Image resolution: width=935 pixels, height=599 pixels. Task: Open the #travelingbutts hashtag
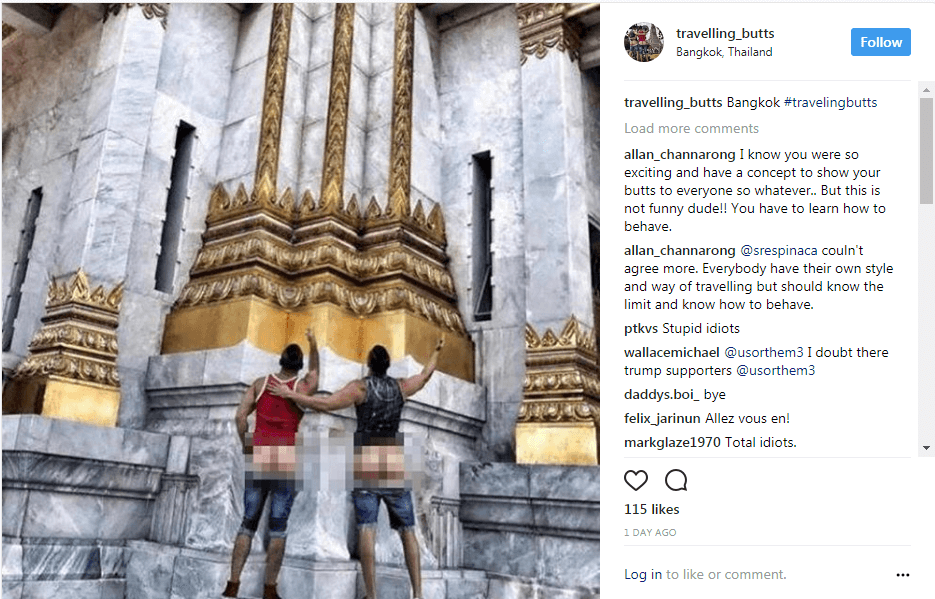[x=830, y=102]
